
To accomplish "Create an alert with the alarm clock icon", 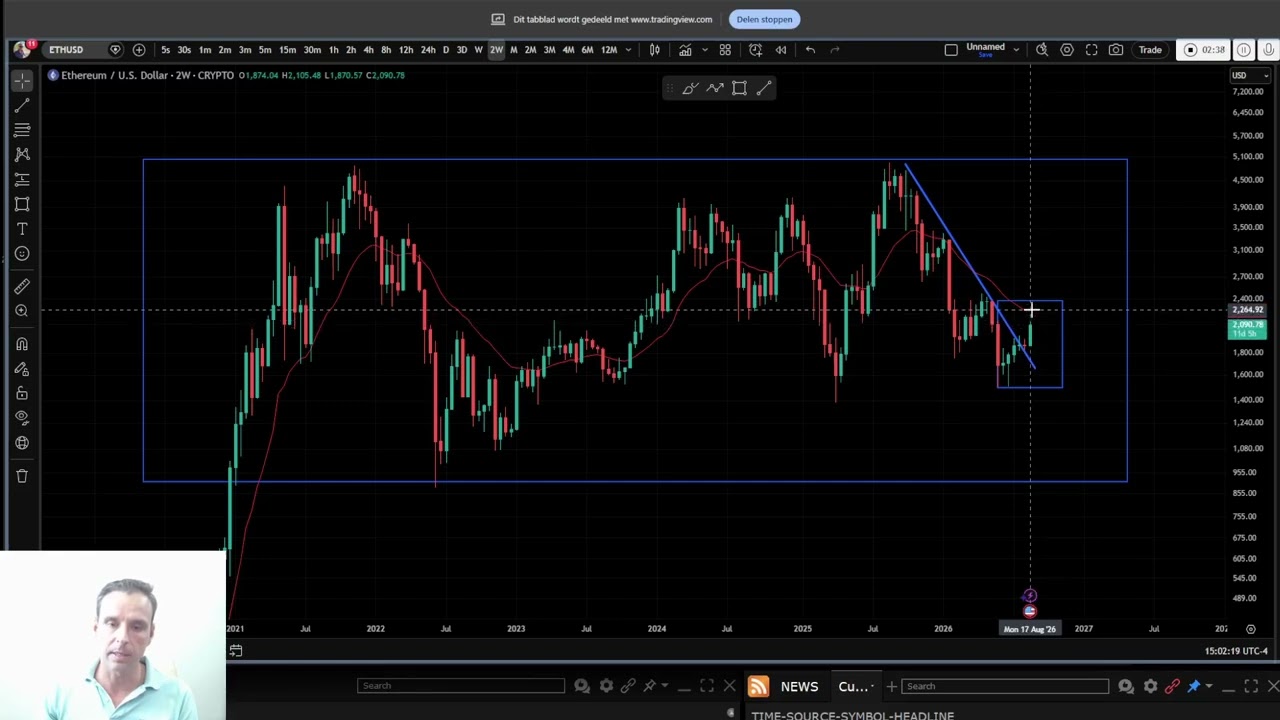I will tap(755, 50).
